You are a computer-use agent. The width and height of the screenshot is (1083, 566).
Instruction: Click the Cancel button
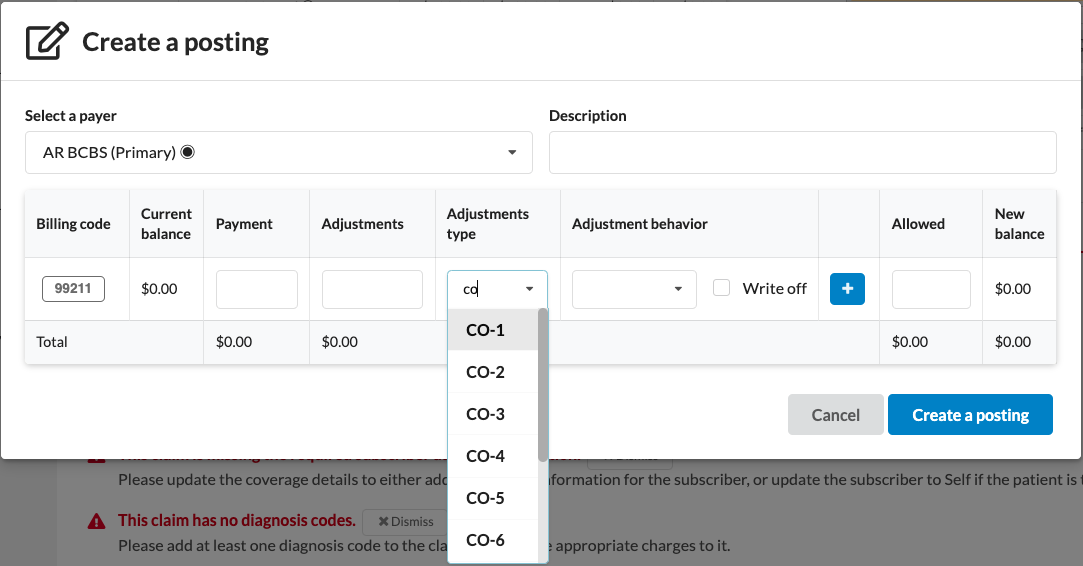click(835, 415)
